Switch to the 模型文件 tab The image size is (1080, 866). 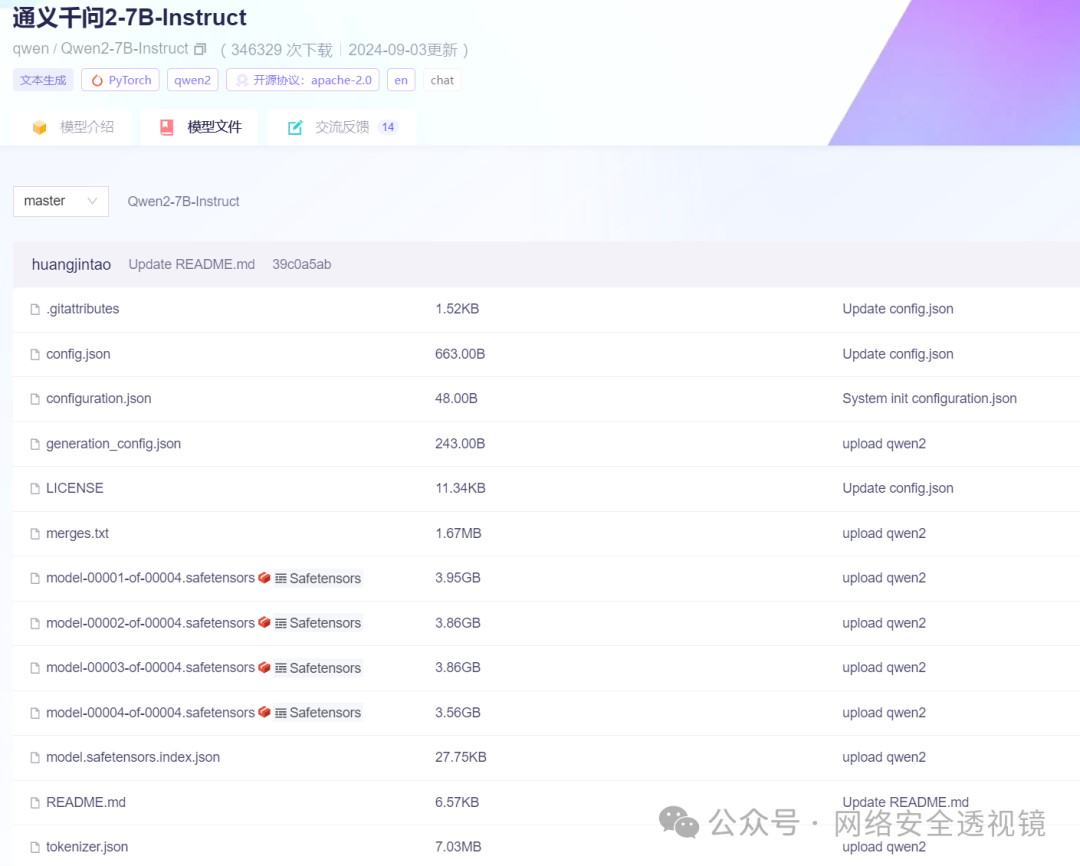click(200, 127)
